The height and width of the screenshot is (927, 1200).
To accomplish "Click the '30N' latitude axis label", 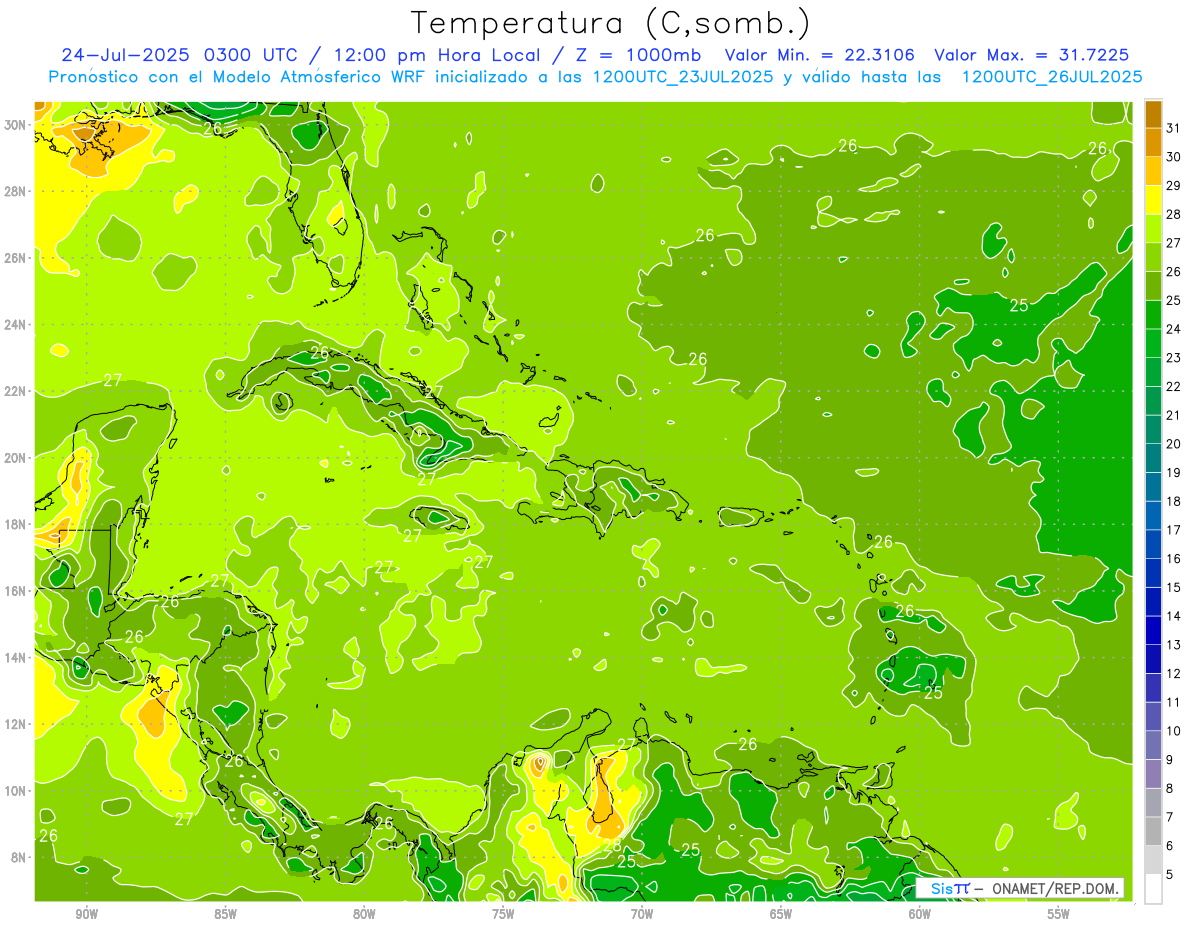I will tap(16, 125).
